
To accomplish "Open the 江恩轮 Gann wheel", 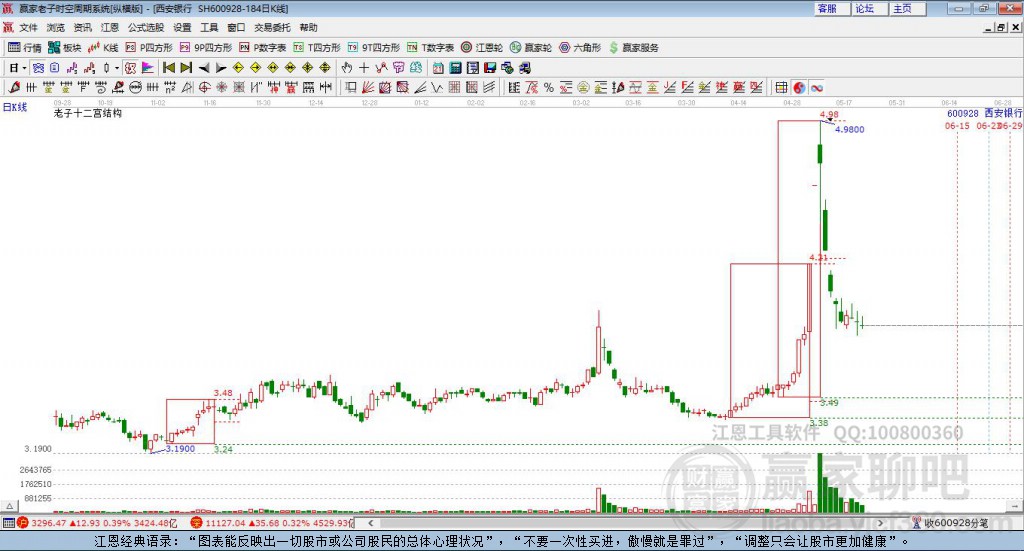I will [482, 48].
